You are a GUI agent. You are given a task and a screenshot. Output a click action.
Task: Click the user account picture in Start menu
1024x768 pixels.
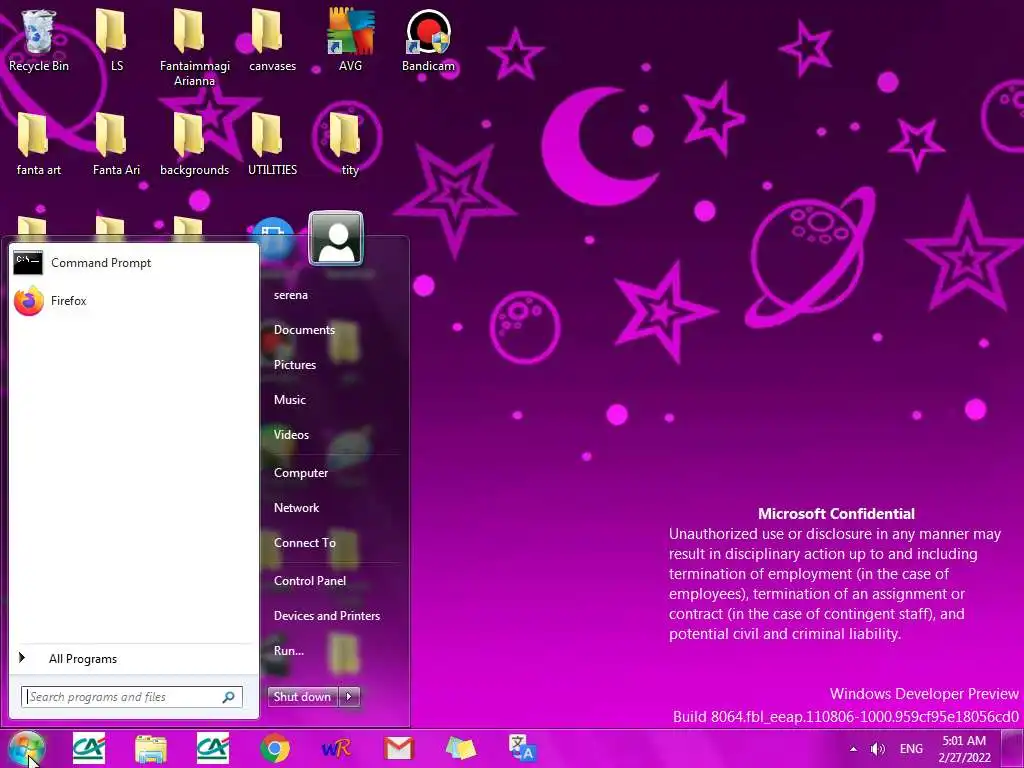coord(336,238)
